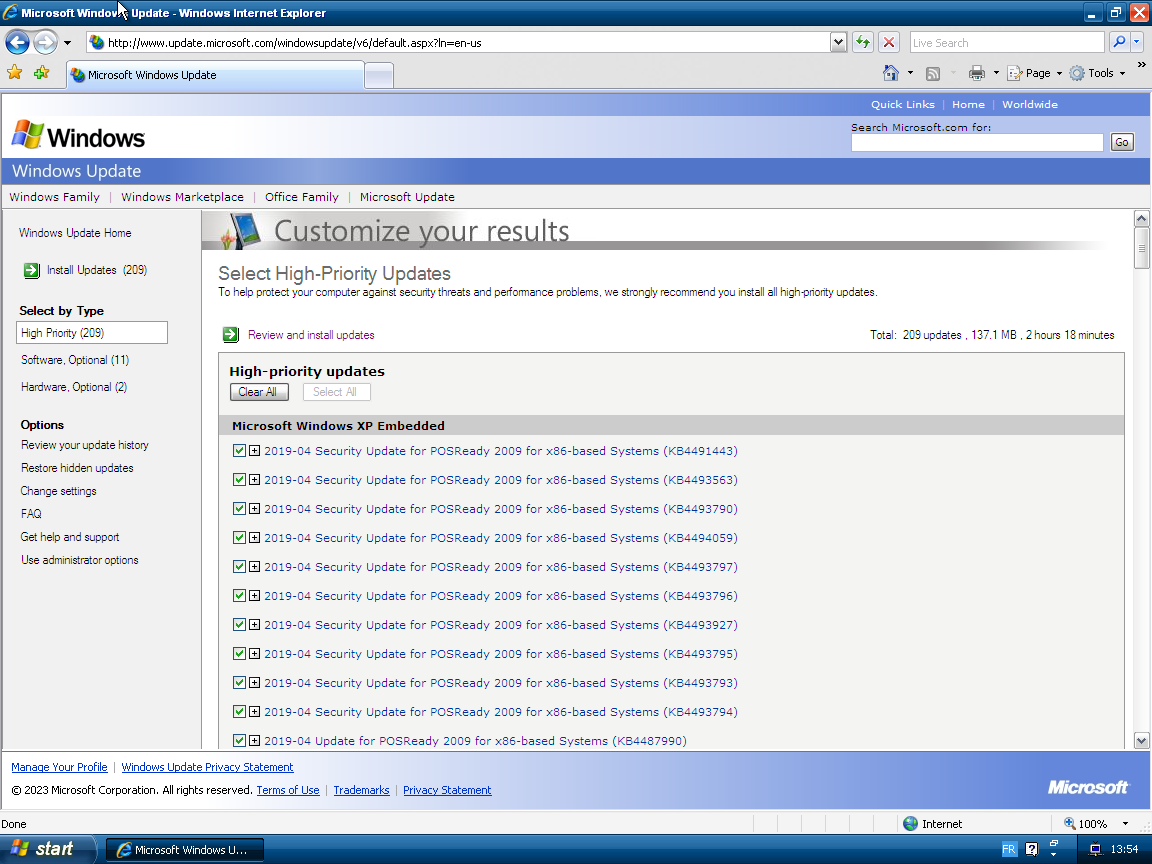Click the help question mark tray icon
The height and width of the screenshot is (864, 1152).
(1032, 849)
